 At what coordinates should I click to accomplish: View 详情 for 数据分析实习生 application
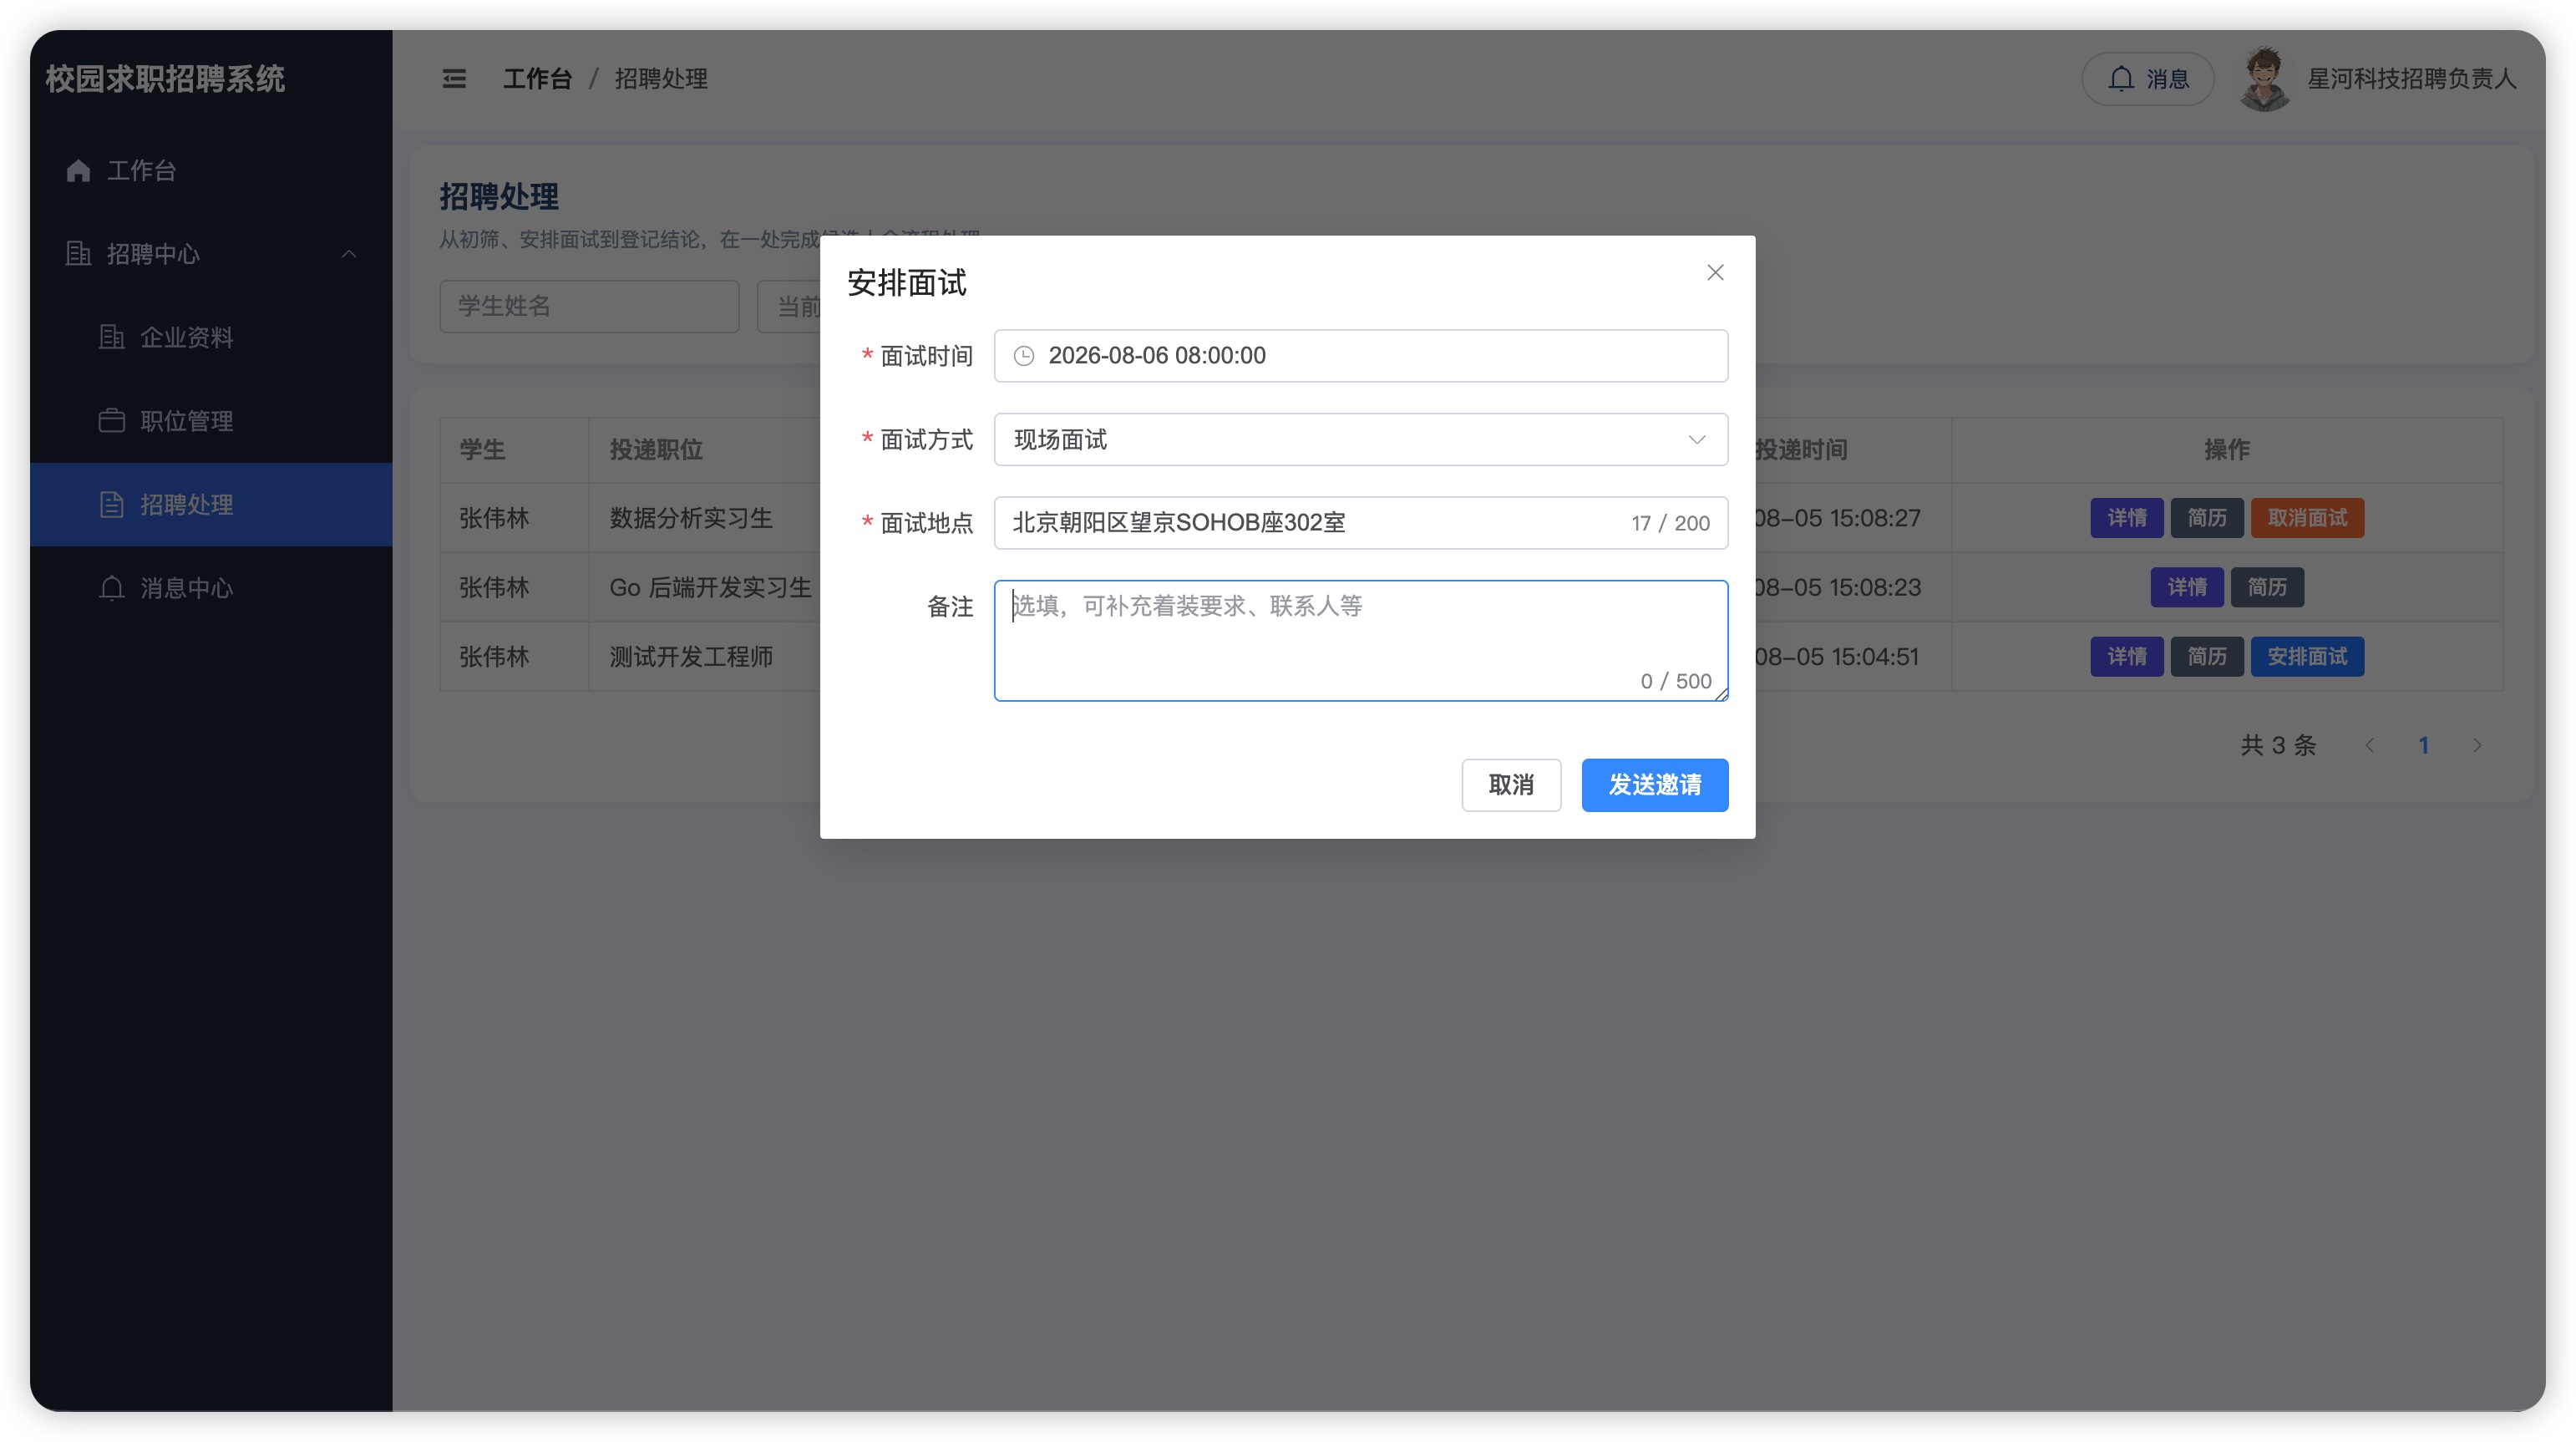pyautogui.click(x=2127, y=518)
